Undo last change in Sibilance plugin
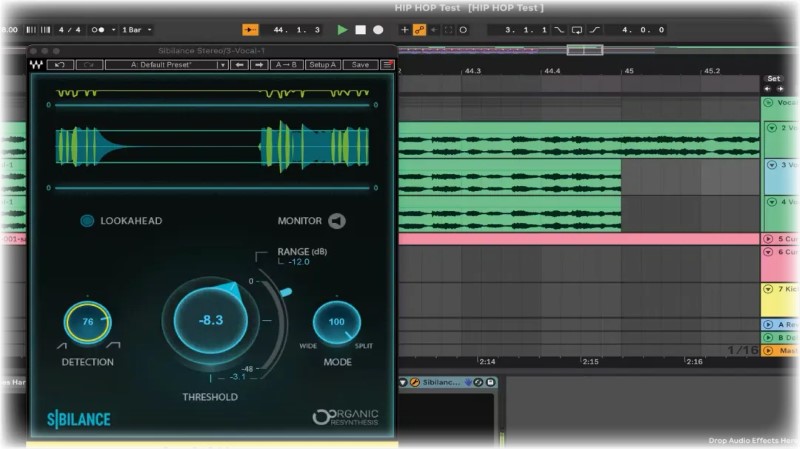The height and width of the screenshot is (449, 800). pos(60,65)
